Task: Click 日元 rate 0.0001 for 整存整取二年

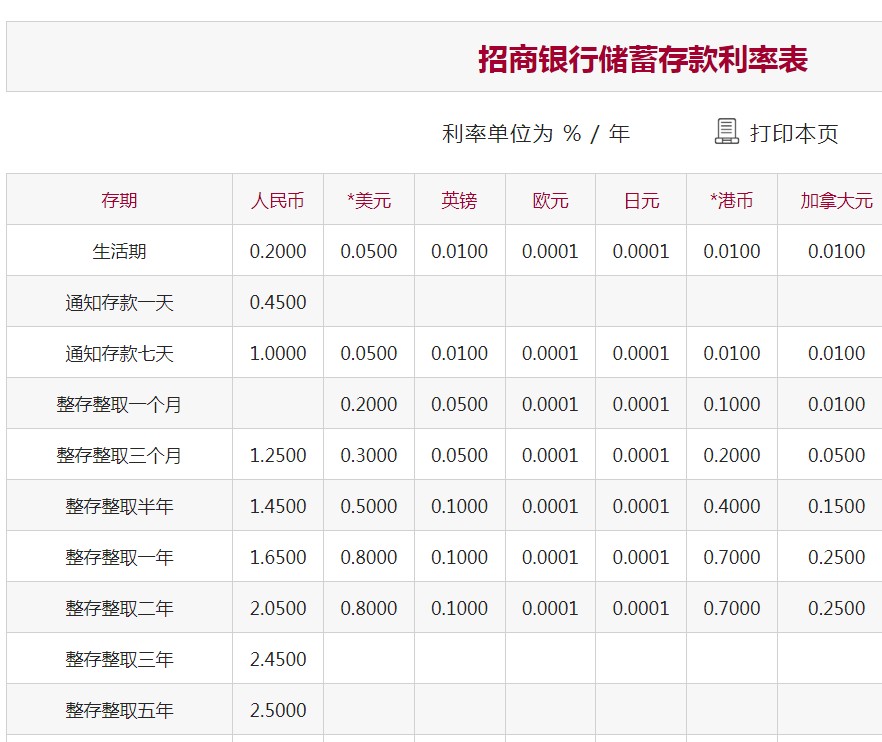Action: 641,608
